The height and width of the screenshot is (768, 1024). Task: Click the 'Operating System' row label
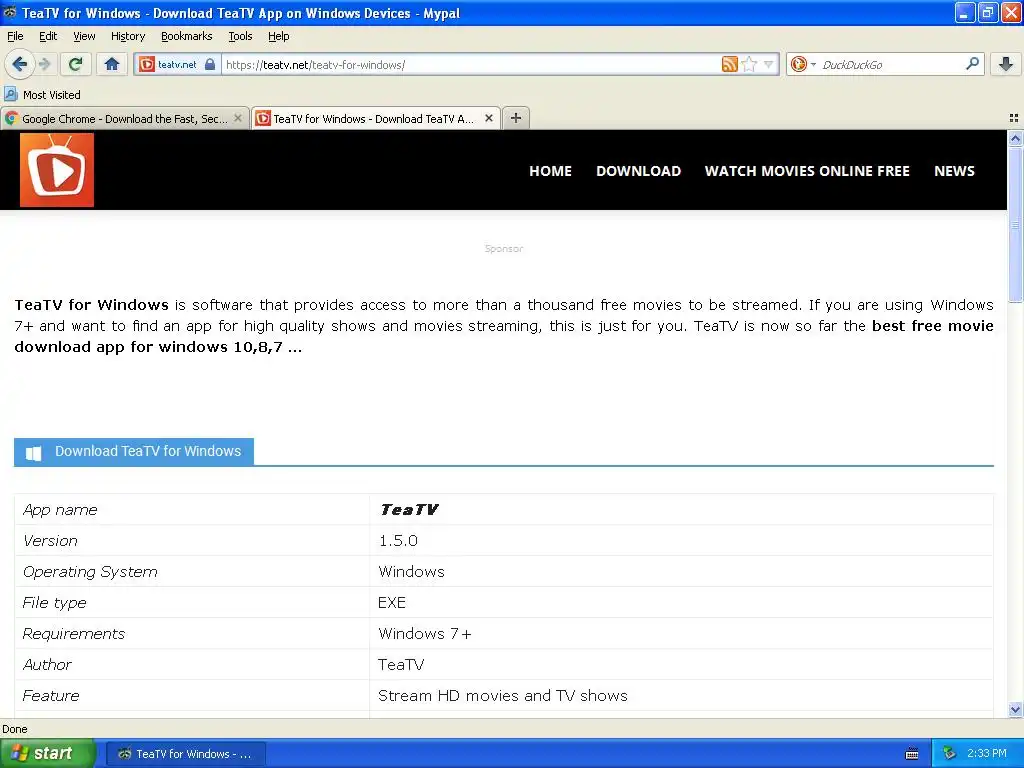coord(90,572)
